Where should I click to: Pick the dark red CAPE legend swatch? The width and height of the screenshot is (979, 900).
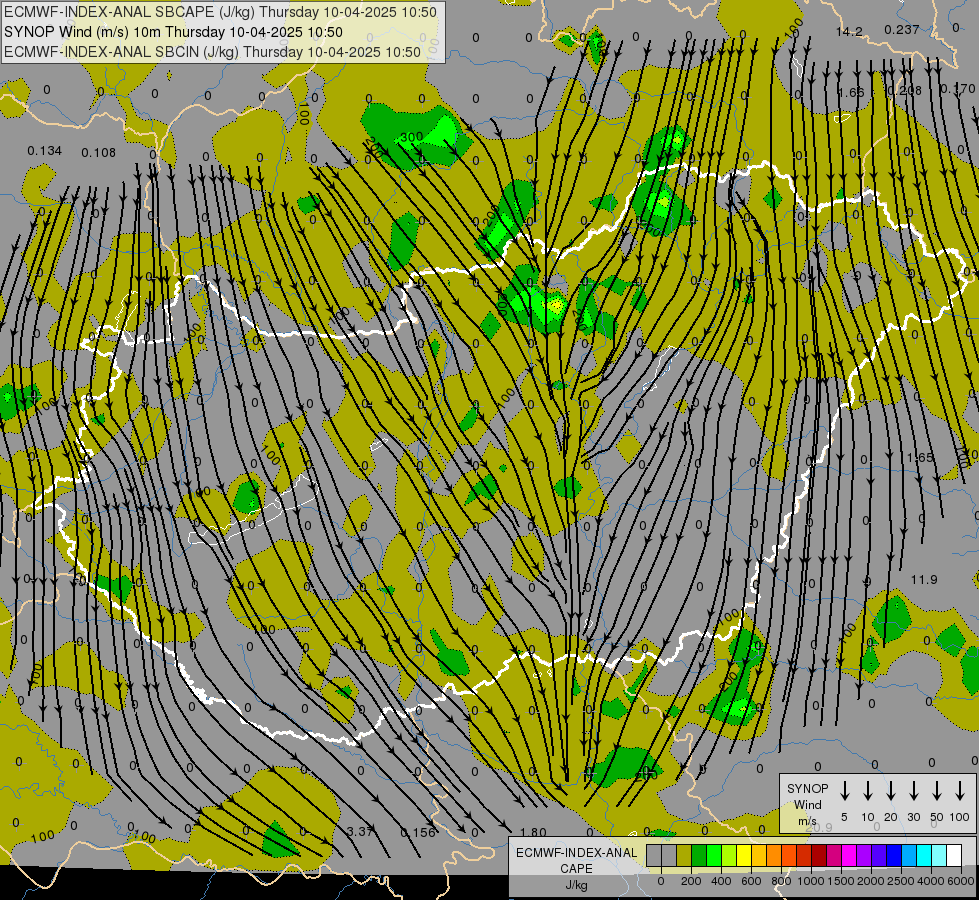coord(819,855)
